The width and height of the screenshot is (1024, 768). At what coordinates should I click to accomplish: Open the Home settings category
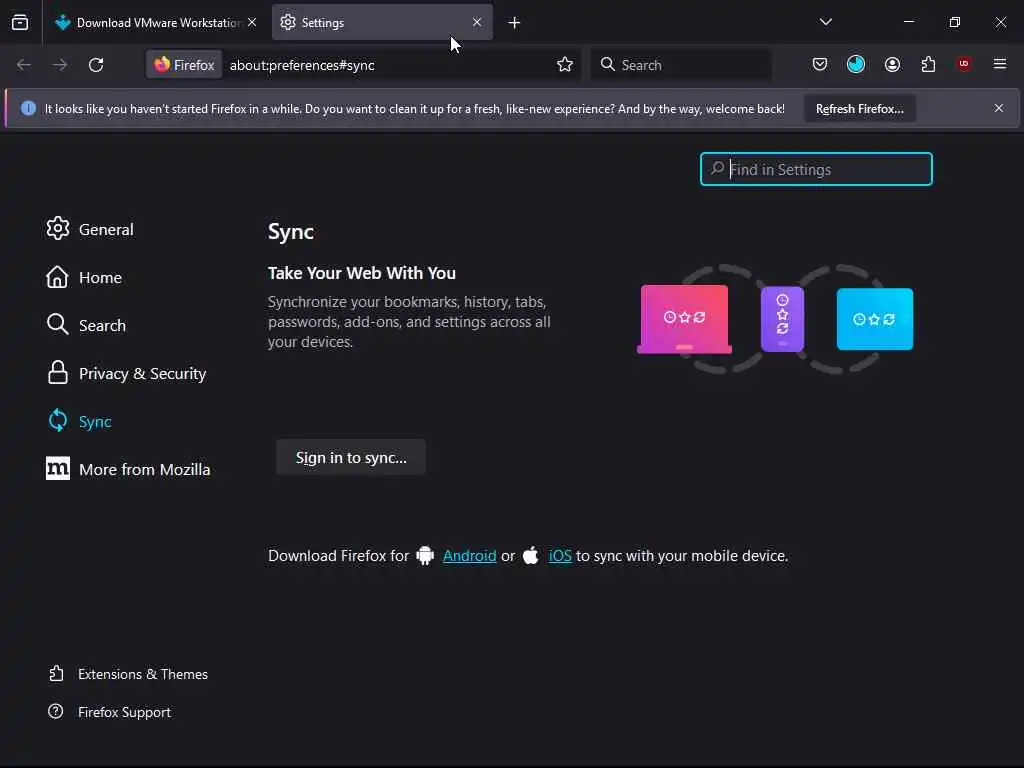tap(84, 278)
